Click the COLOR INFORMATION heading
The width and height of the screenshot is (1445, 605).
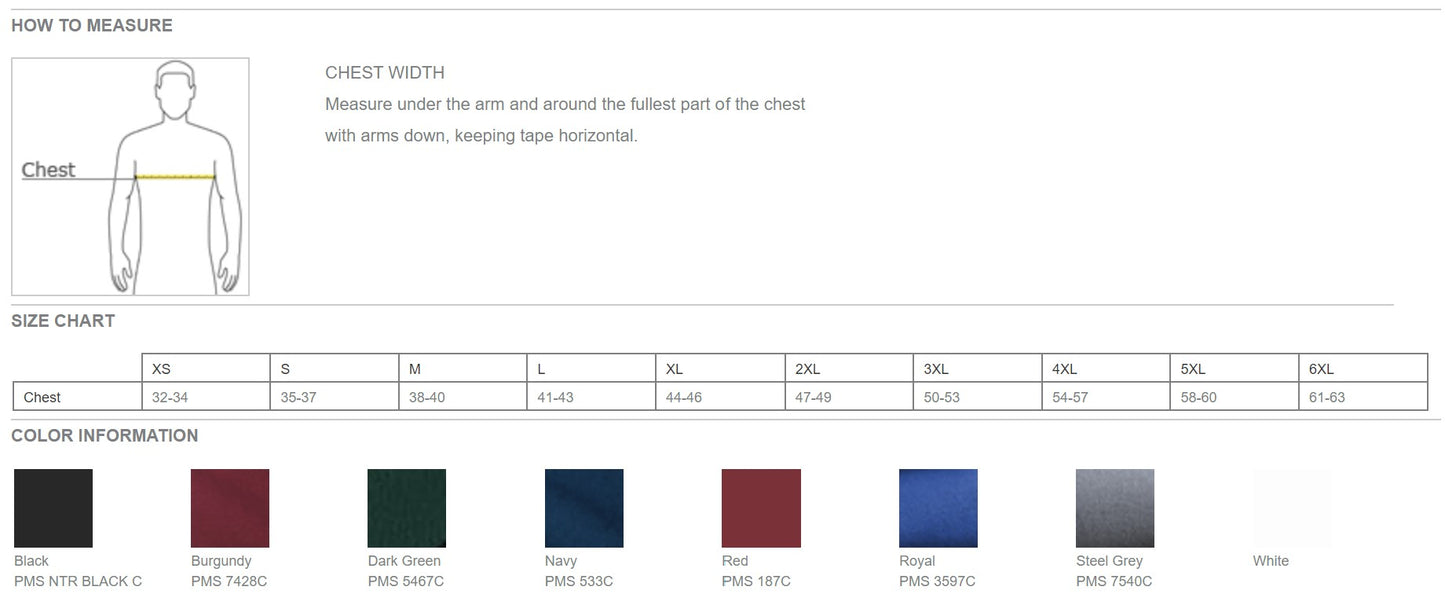tap(105, 435)
